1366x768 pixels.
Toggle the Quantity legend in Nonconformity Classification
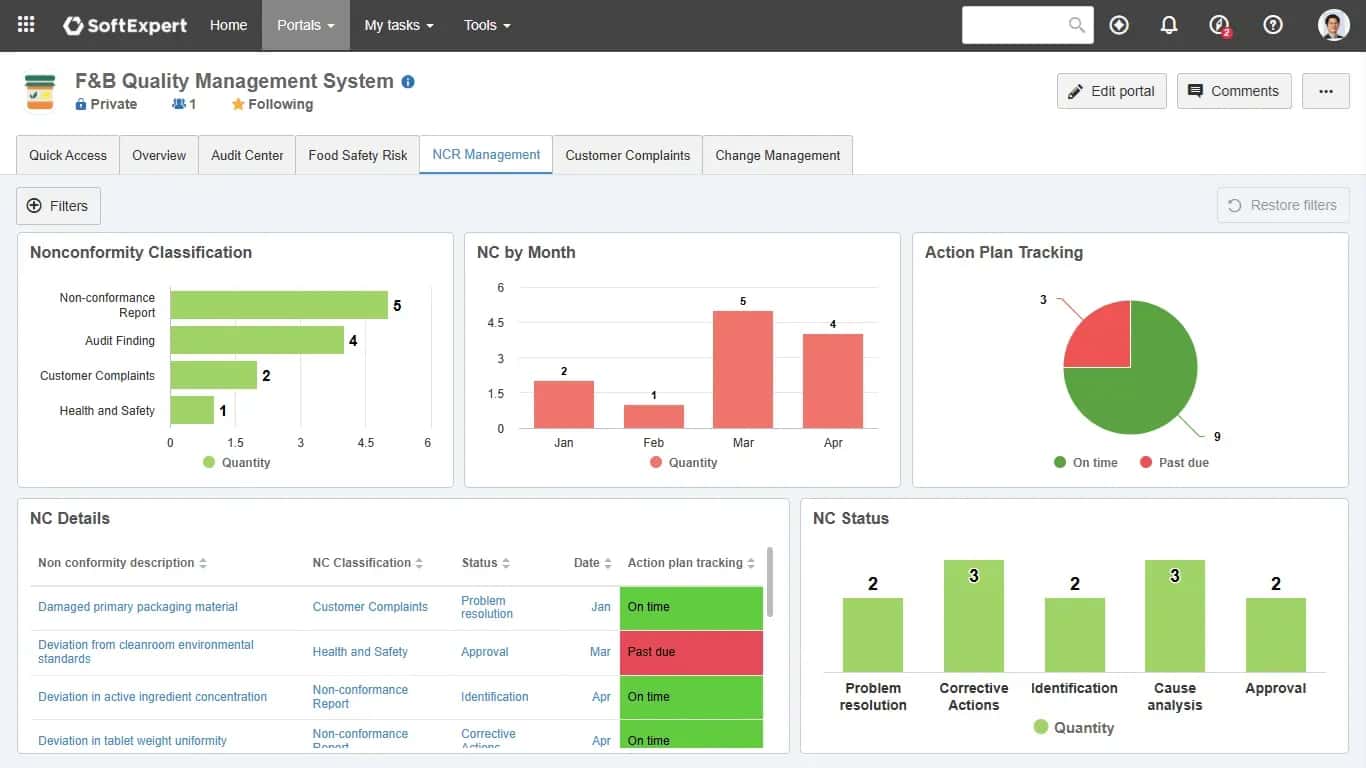[x=237, y=462]
